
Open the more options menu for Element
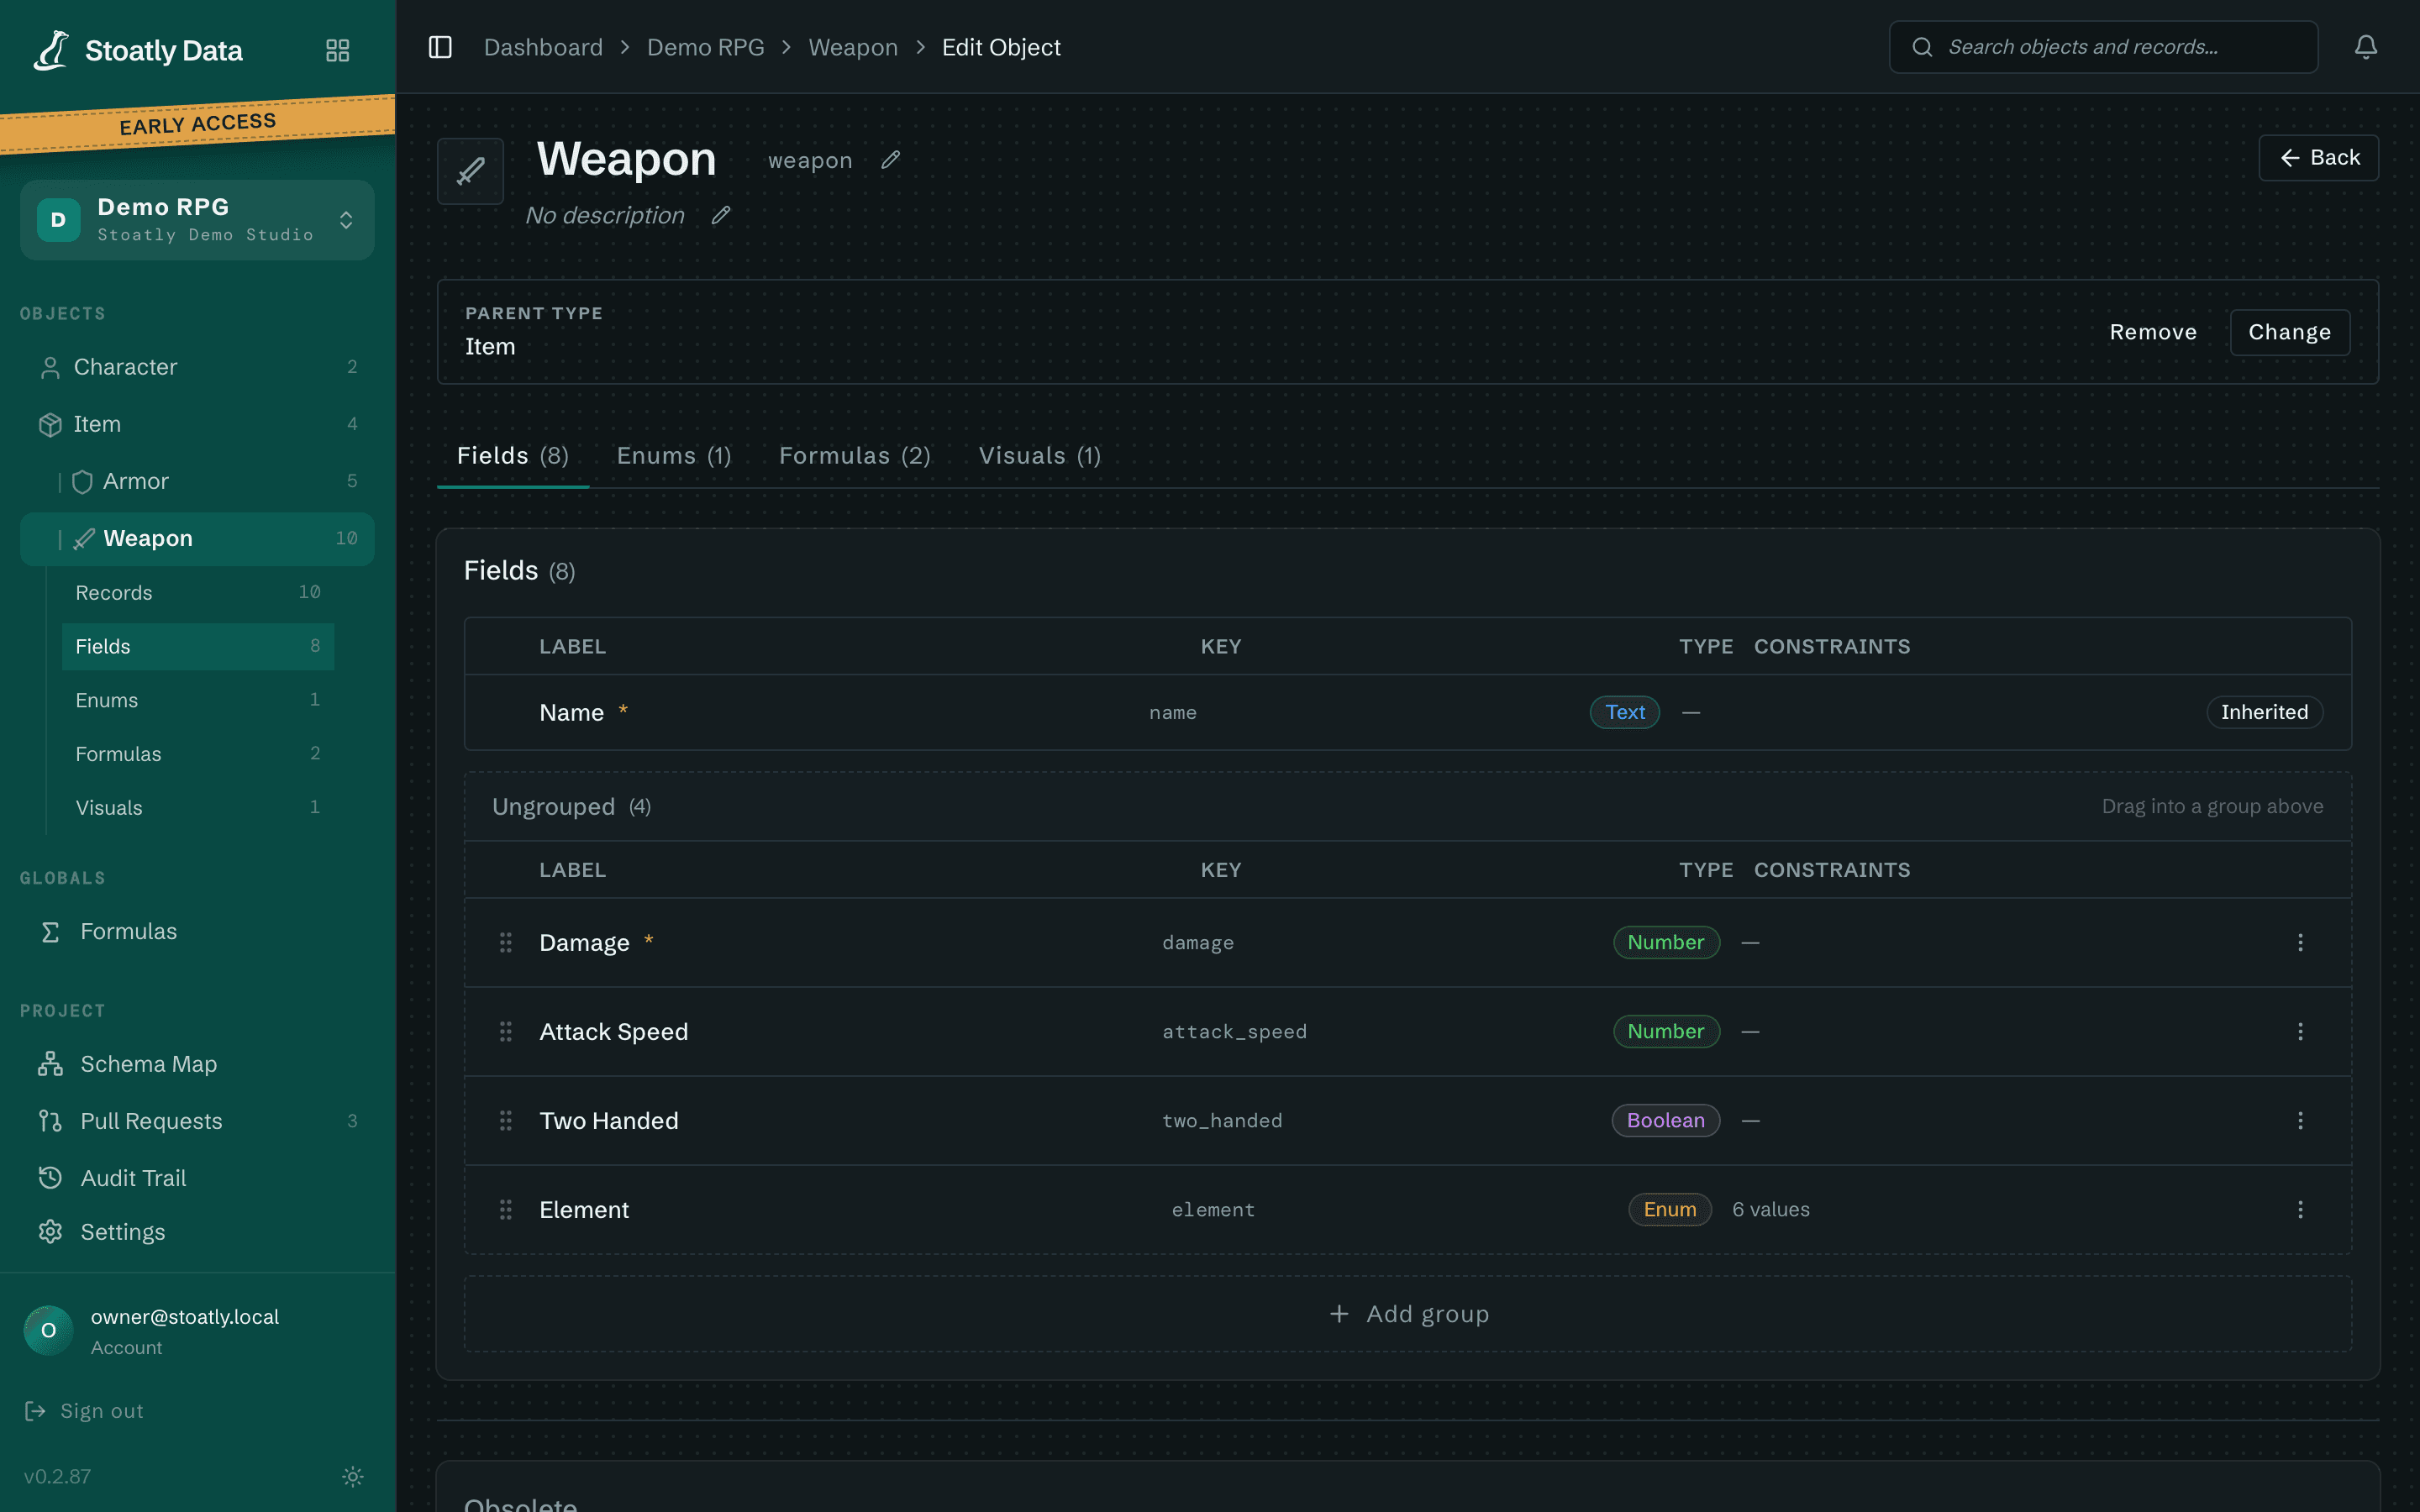[x=2300, y=1209]
